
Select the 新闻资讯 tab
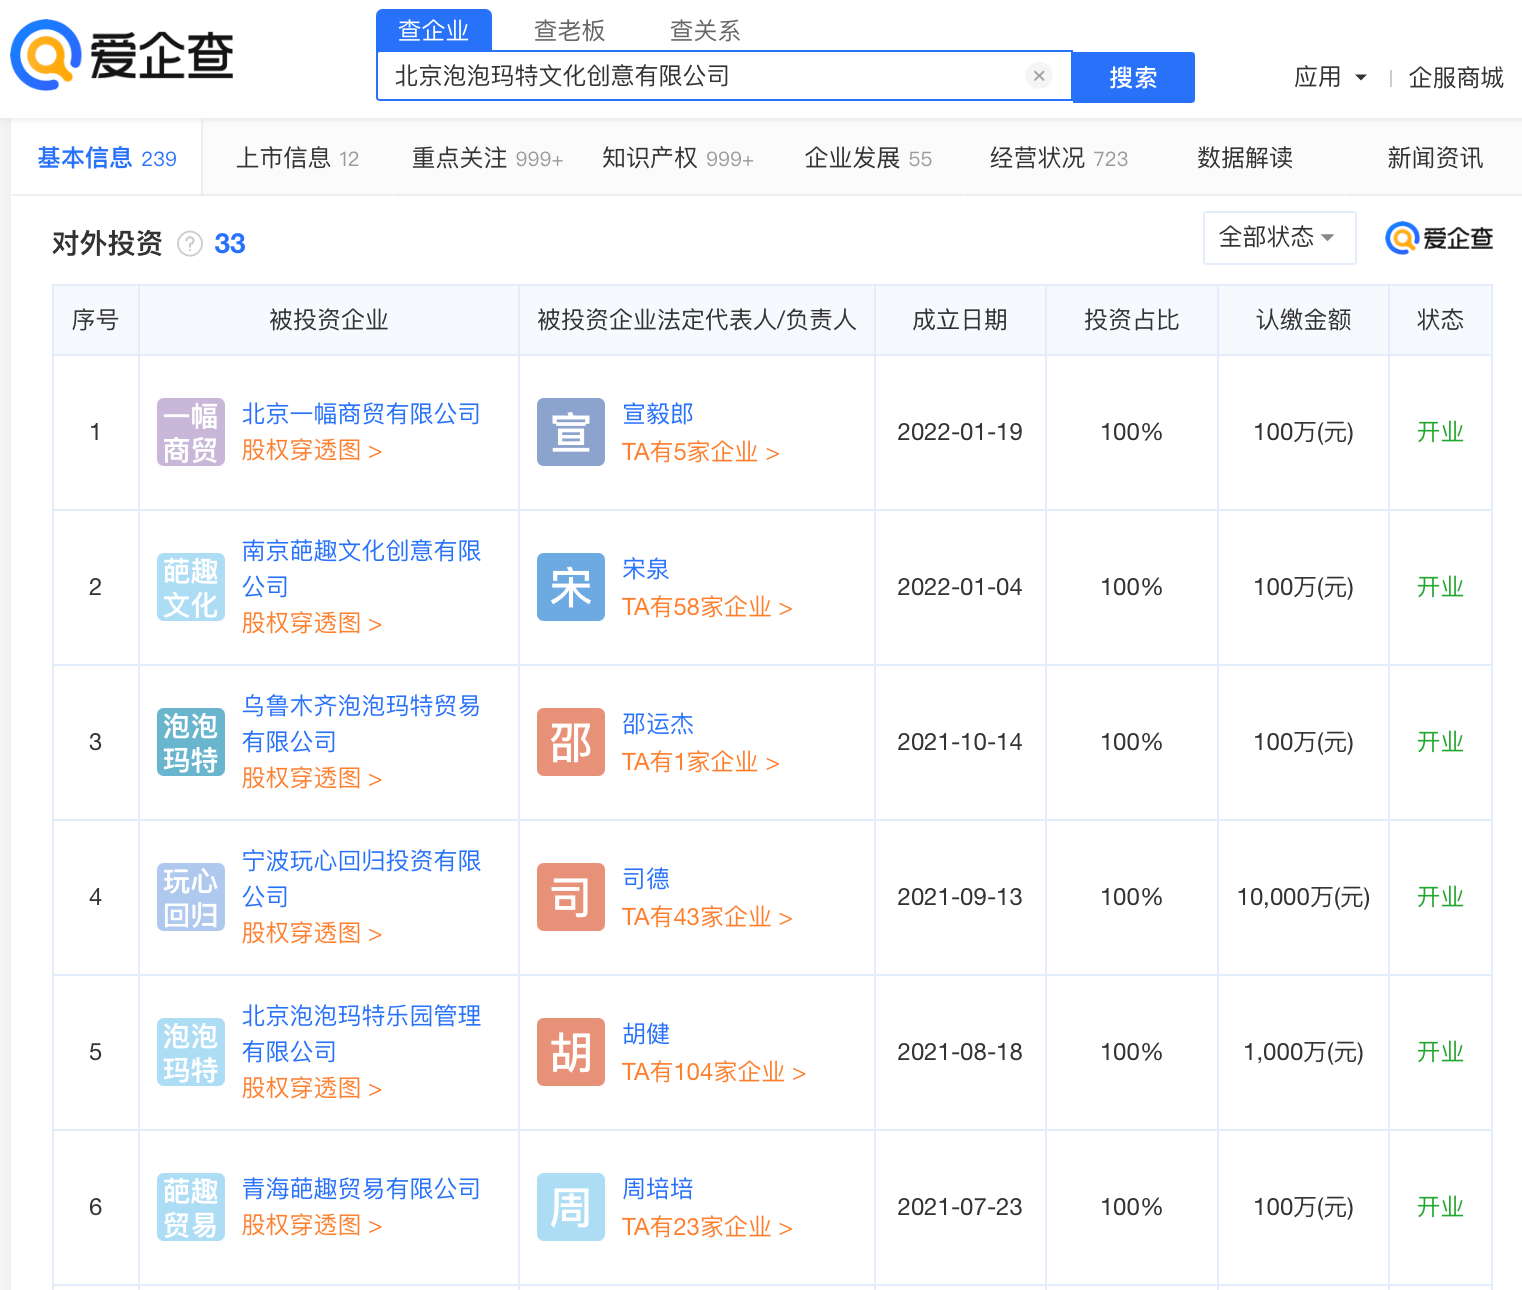(x=1435, y=158)
